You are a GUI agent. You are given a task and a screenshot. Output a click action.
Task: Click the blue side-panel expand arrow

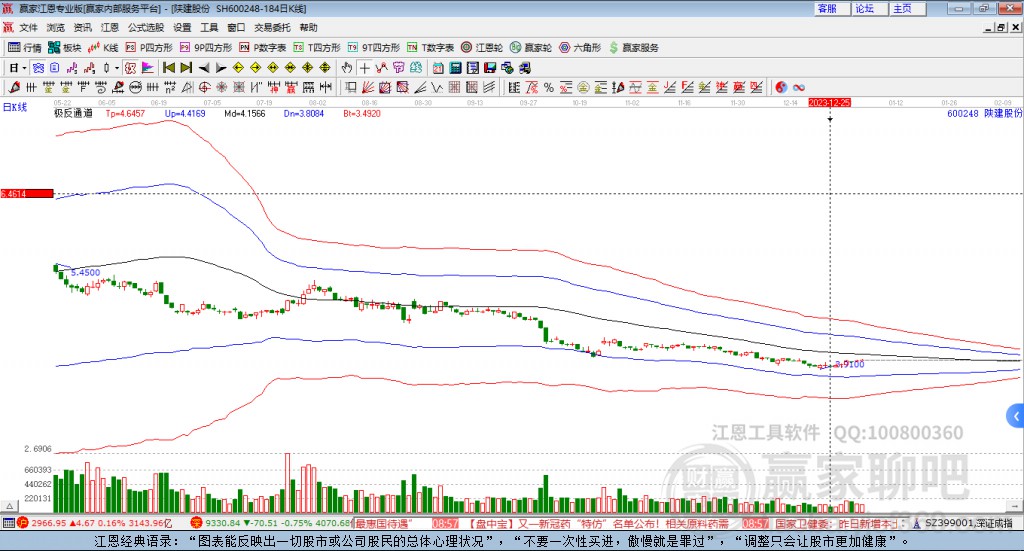(x=1016, y=415)
